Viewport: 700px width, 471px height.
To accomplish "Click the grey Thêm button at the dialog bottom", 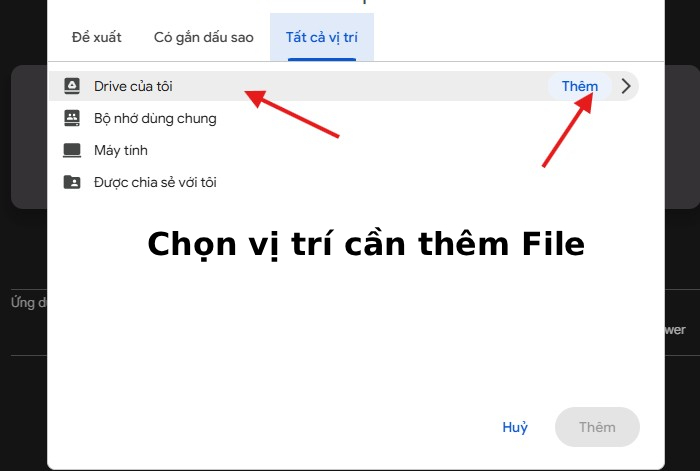I will [x=597, y=427].
